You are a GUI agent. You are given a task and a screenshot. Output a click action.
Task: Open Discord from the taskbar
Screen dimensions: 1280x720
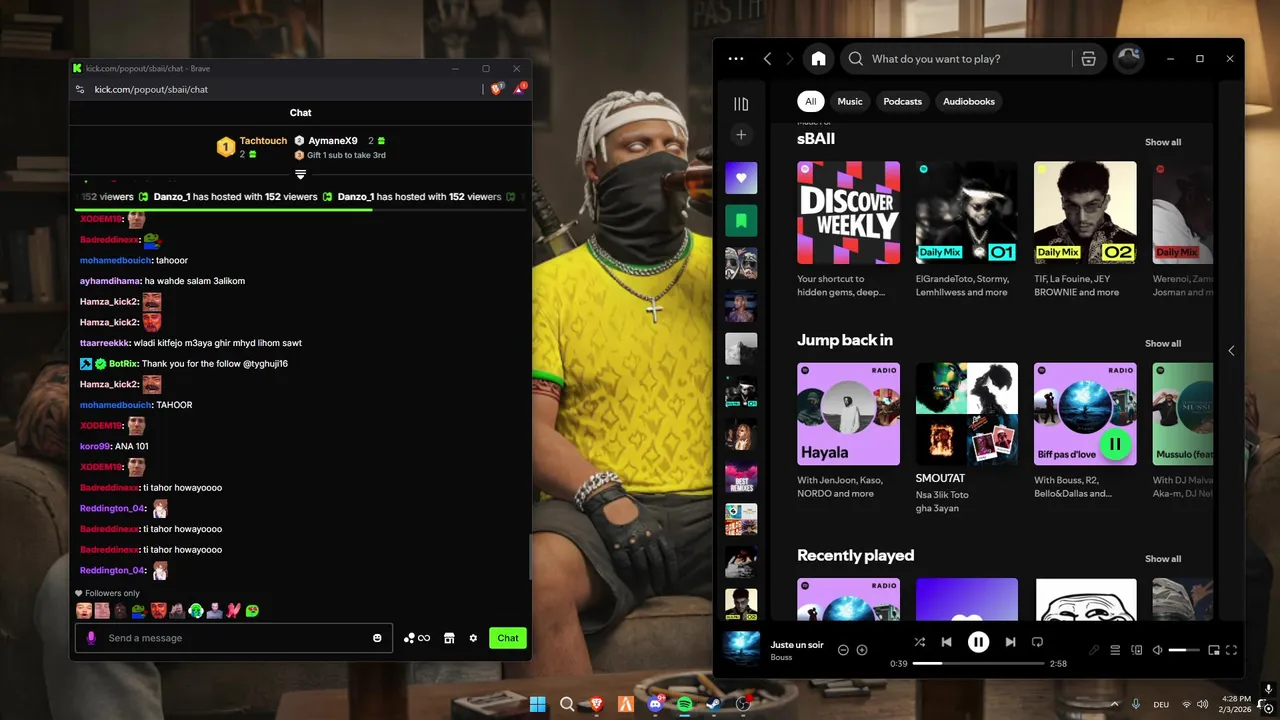click(x=656, y=704)
